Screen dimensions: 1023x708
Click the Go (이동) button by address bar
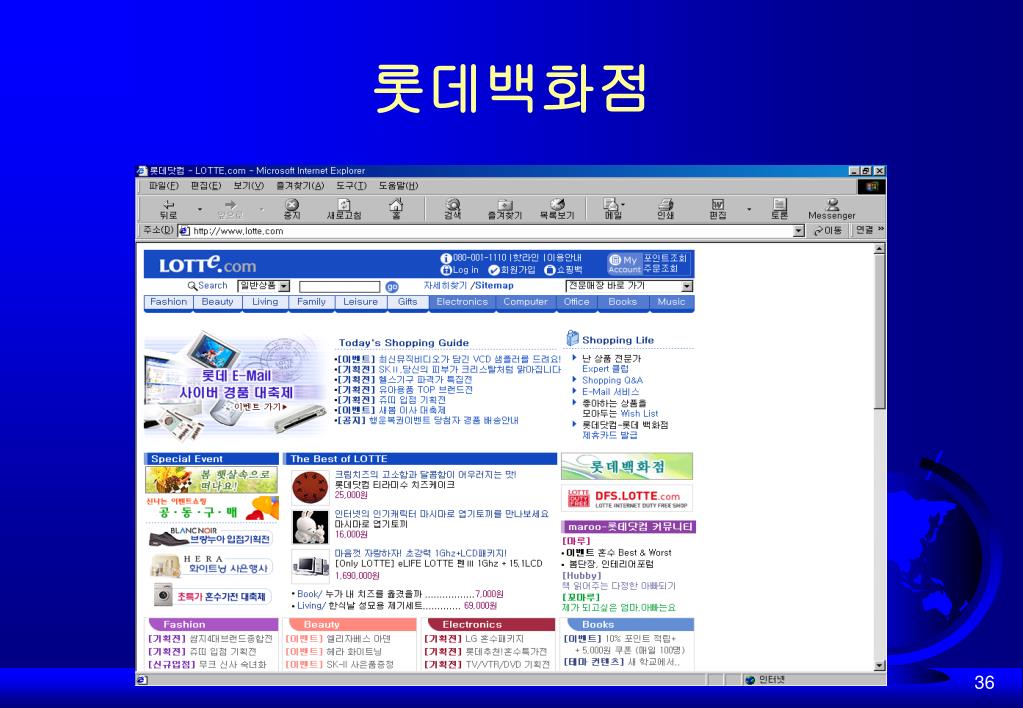click(x=828, y=230)
